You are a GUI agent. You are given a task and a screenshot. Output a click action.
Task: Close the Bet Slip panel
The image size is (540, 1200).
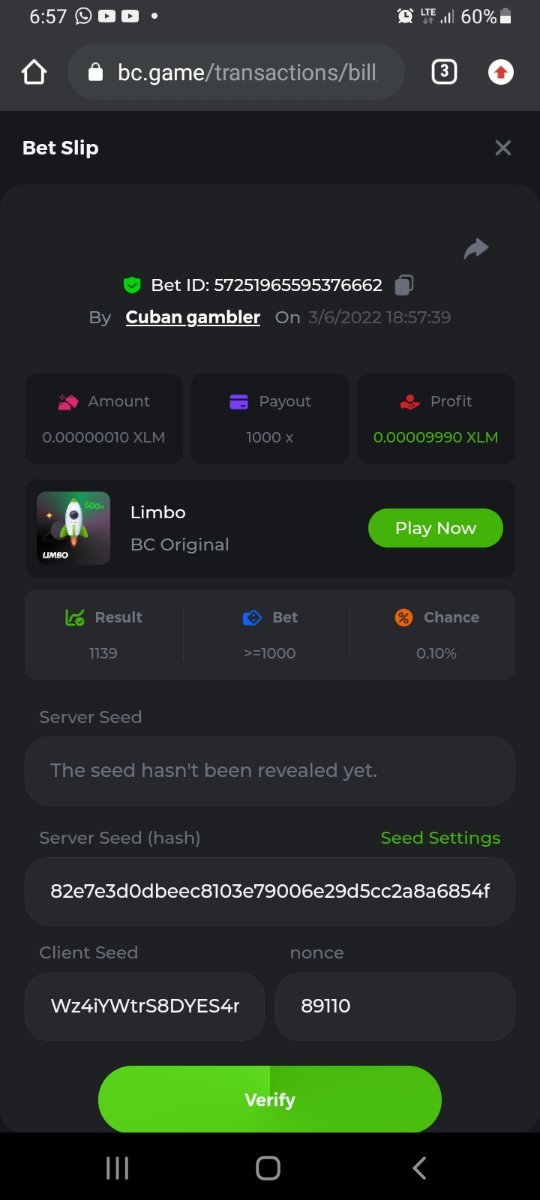point(503,148)
